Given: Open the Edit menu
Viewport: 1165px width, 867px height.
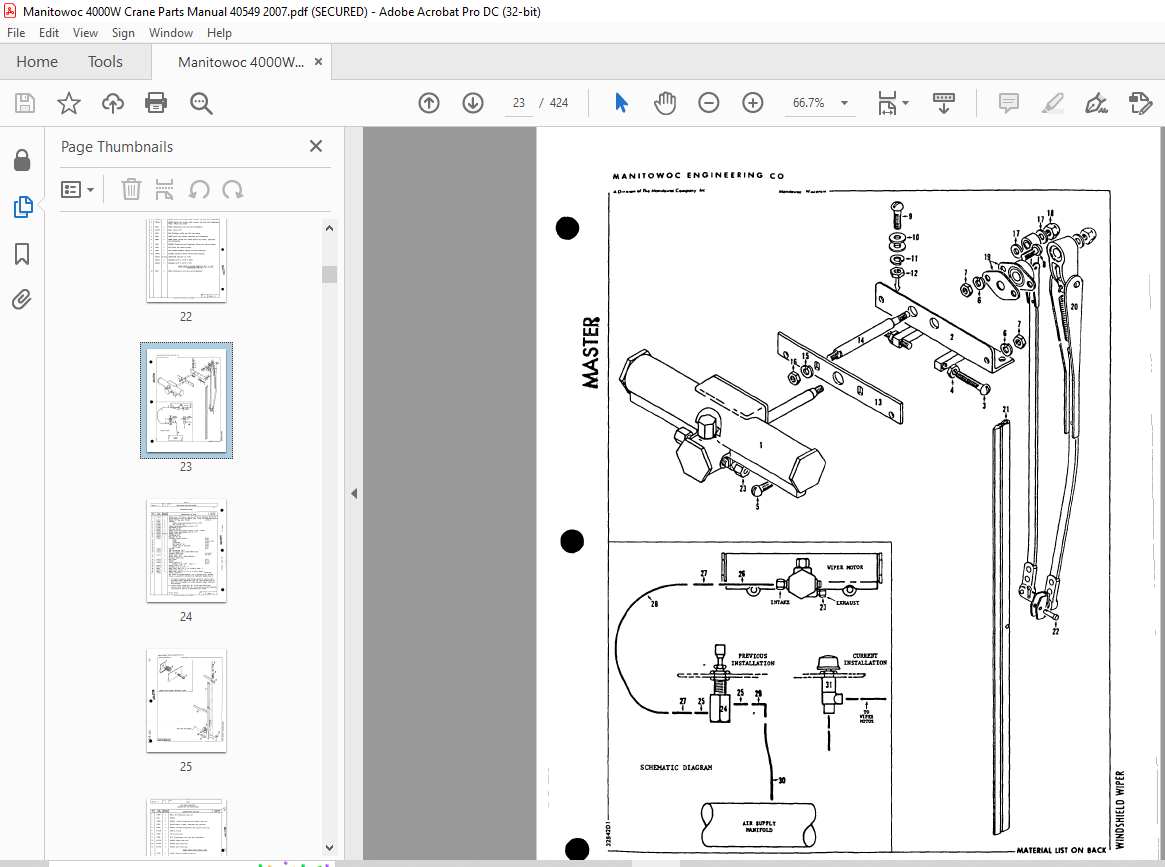Looking at the screenshot, I should (x=49, y=33).
